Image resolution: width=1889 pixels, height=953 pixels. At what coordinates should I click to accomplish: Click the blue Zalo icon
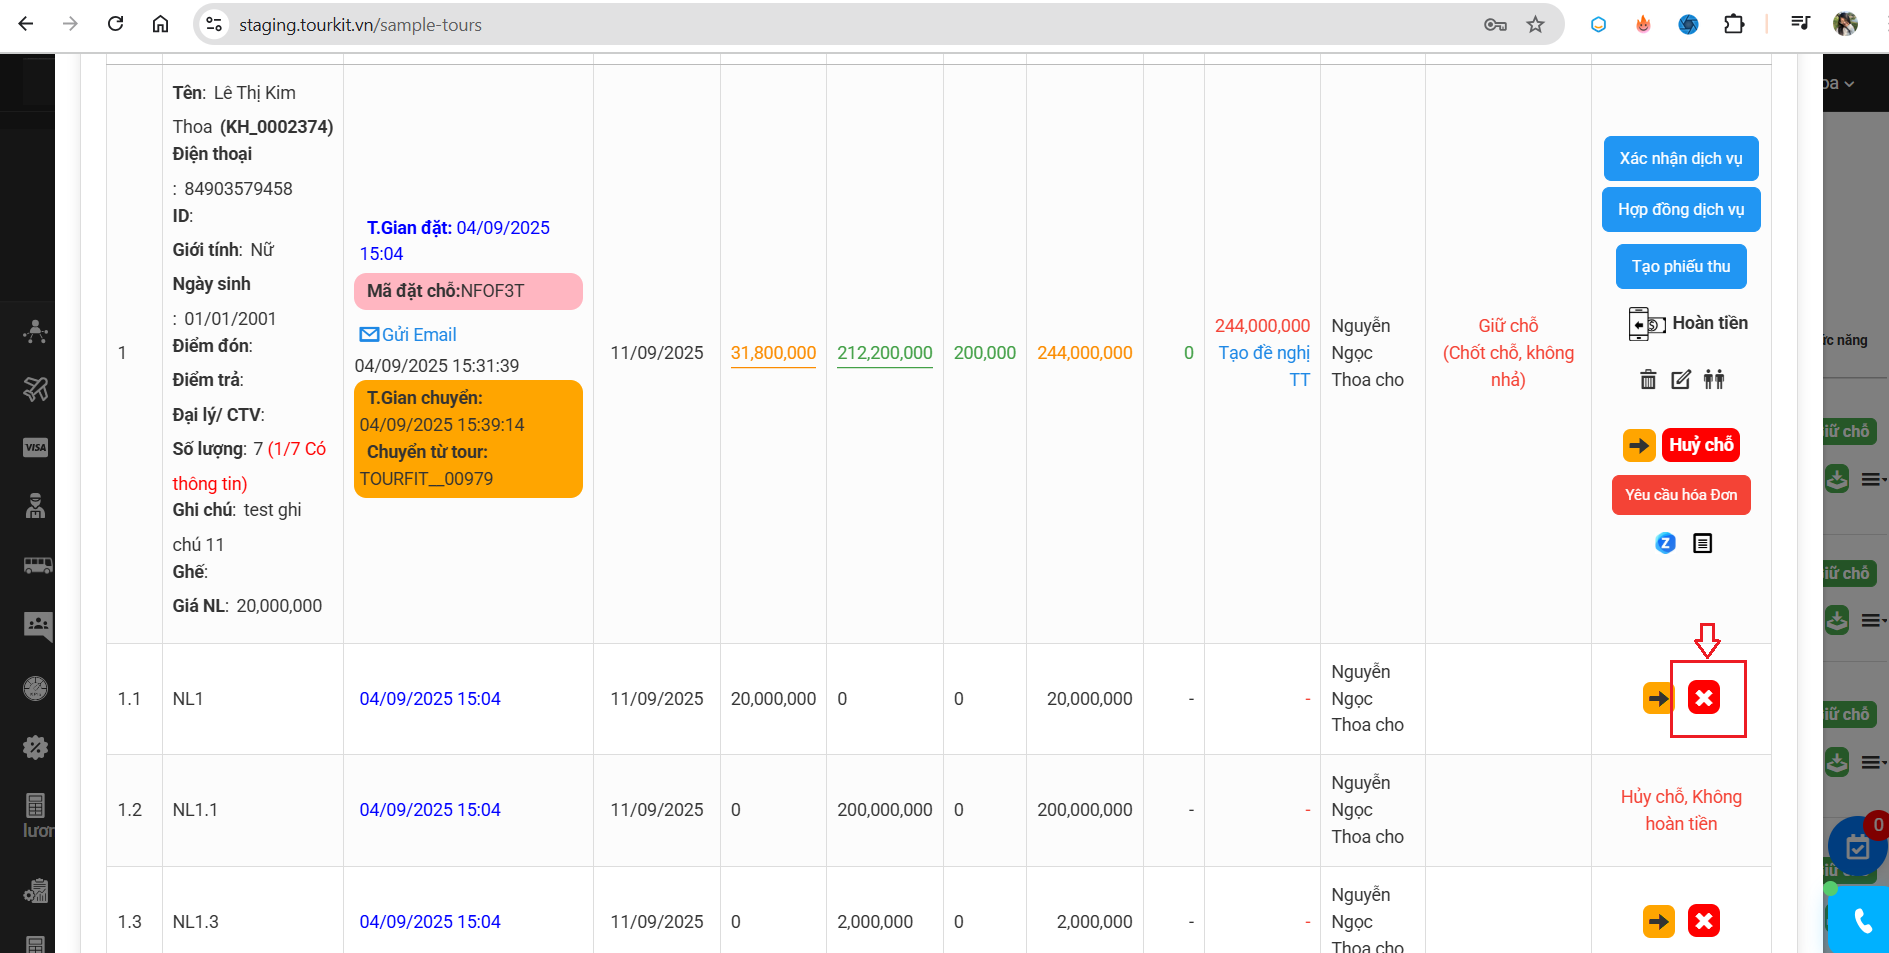point(1665,543)
